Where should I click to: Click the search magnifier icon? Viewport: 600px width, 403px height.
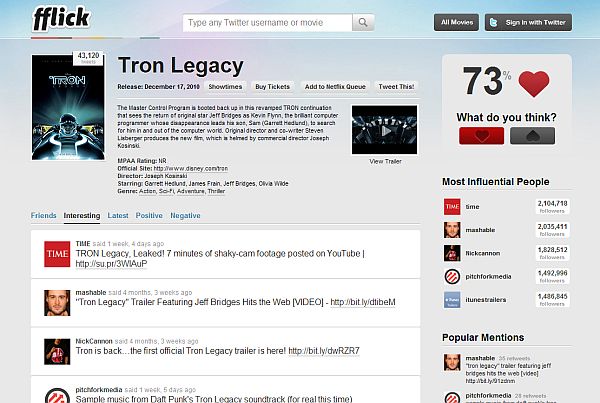(363, 23)
